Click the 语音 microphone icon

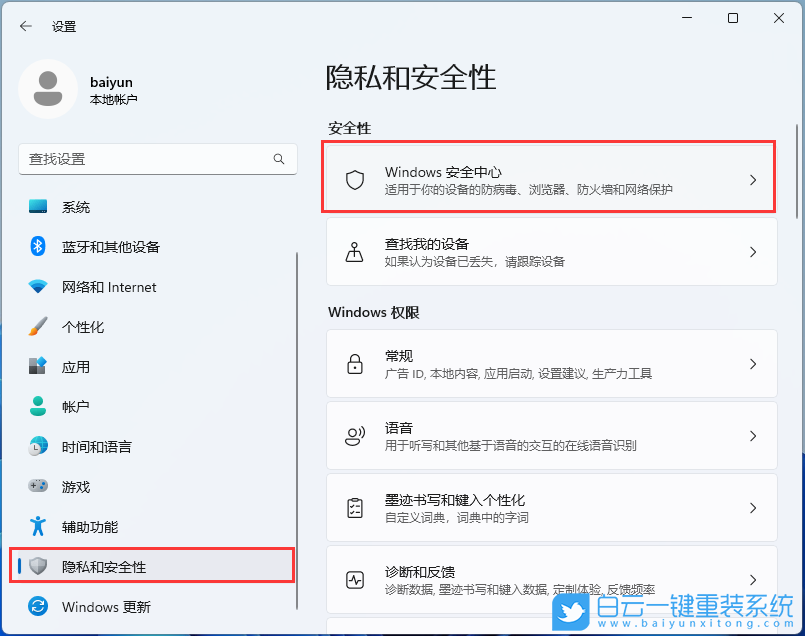(355, 435)
